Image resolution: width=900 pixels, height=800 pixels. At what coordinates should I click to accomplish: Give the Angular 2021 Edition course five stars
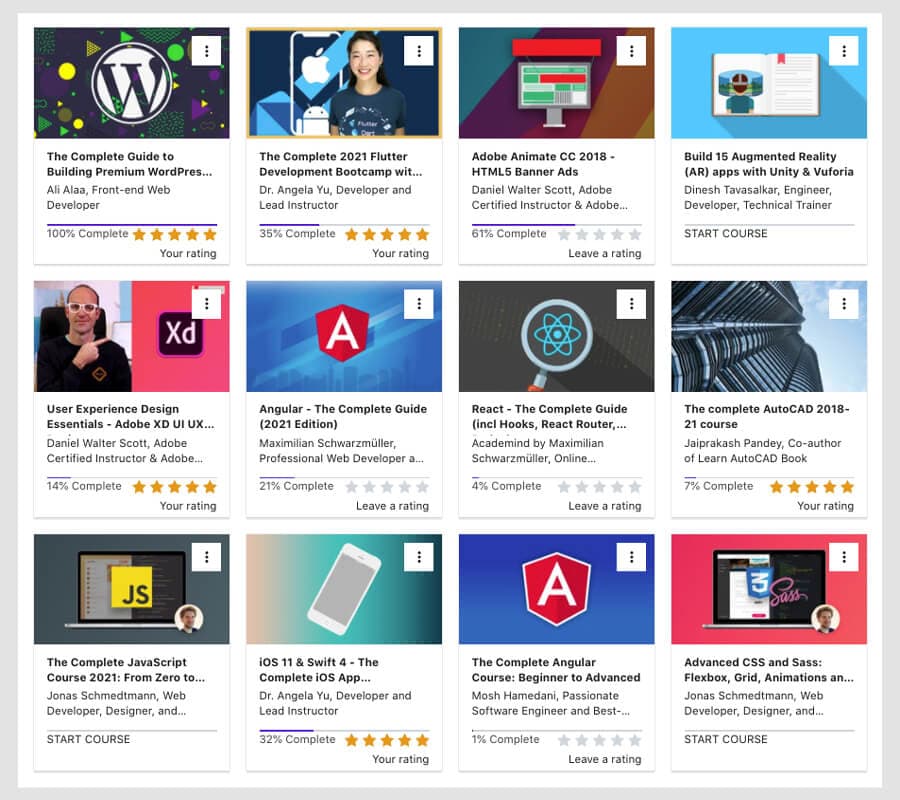421,486
